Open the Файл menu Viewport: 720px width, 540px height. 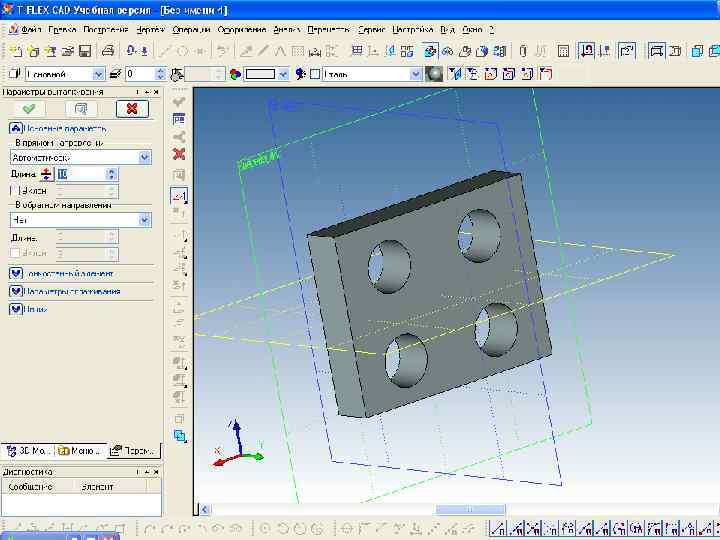(31, 30)
